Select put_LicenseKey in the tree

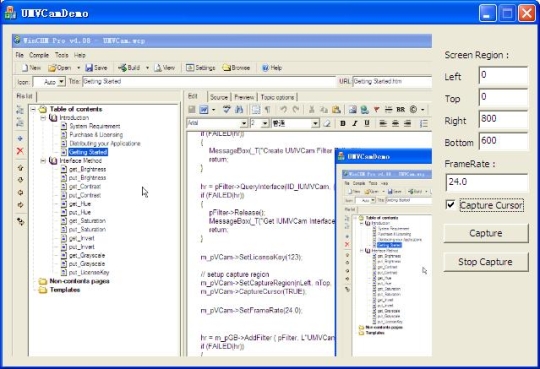tap(89, 273)
